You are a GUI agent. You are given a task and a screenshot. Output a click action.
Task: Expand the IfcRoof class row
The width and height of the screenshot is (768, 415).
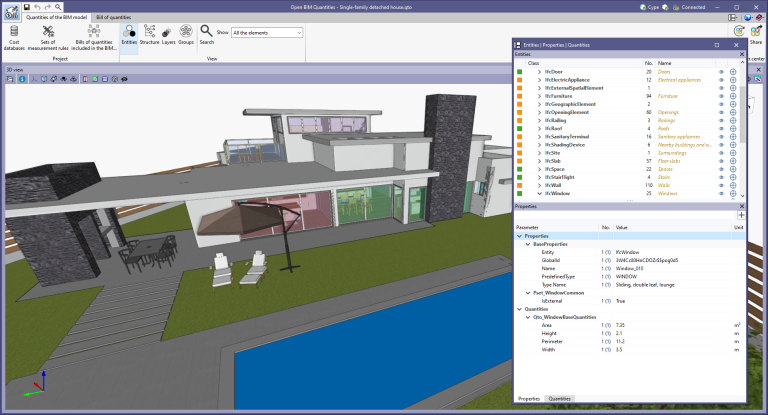point(539,129)
